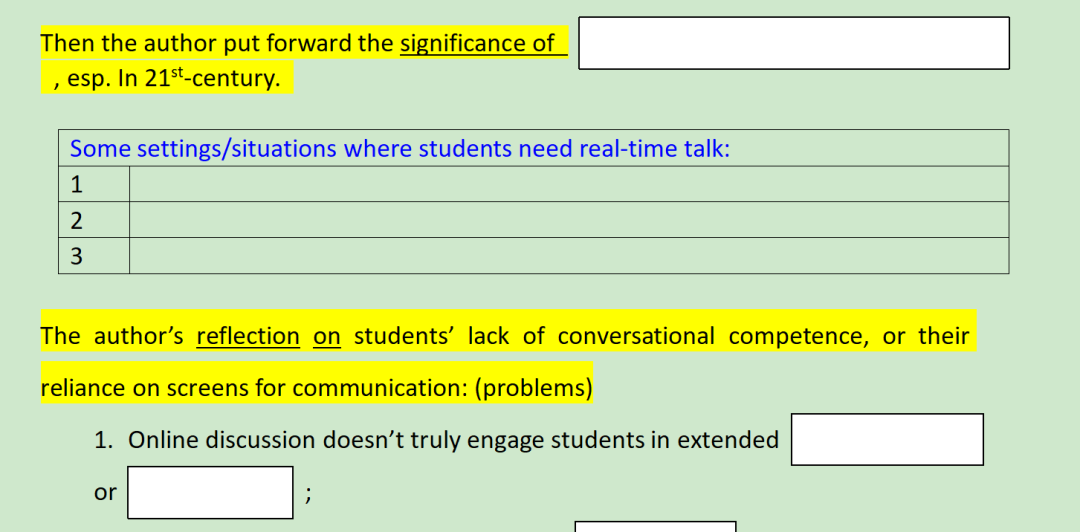Screen dimensions: 1080x532
Task: Click the highlighted text "esp. In 21st-century"
Action: point(174,78)
